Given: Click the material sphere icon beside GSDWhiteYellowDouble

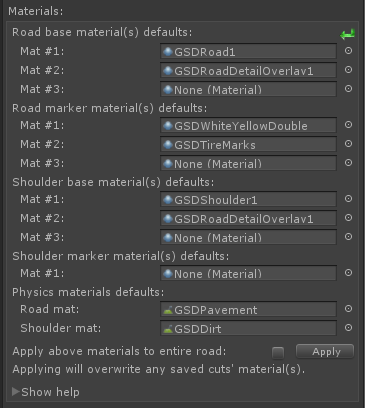Looking at the screenshot, I should click(x=168, y=125).
